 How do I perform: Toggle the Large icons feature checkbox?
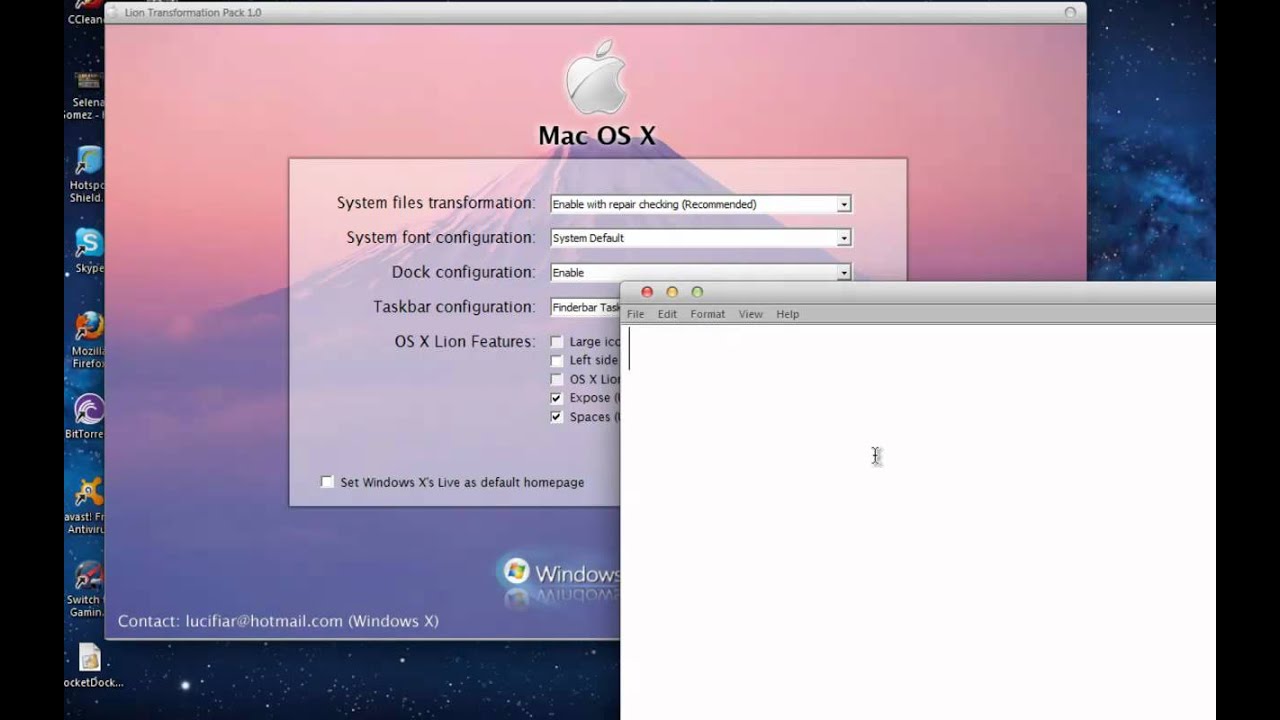[x=557, y=342]
